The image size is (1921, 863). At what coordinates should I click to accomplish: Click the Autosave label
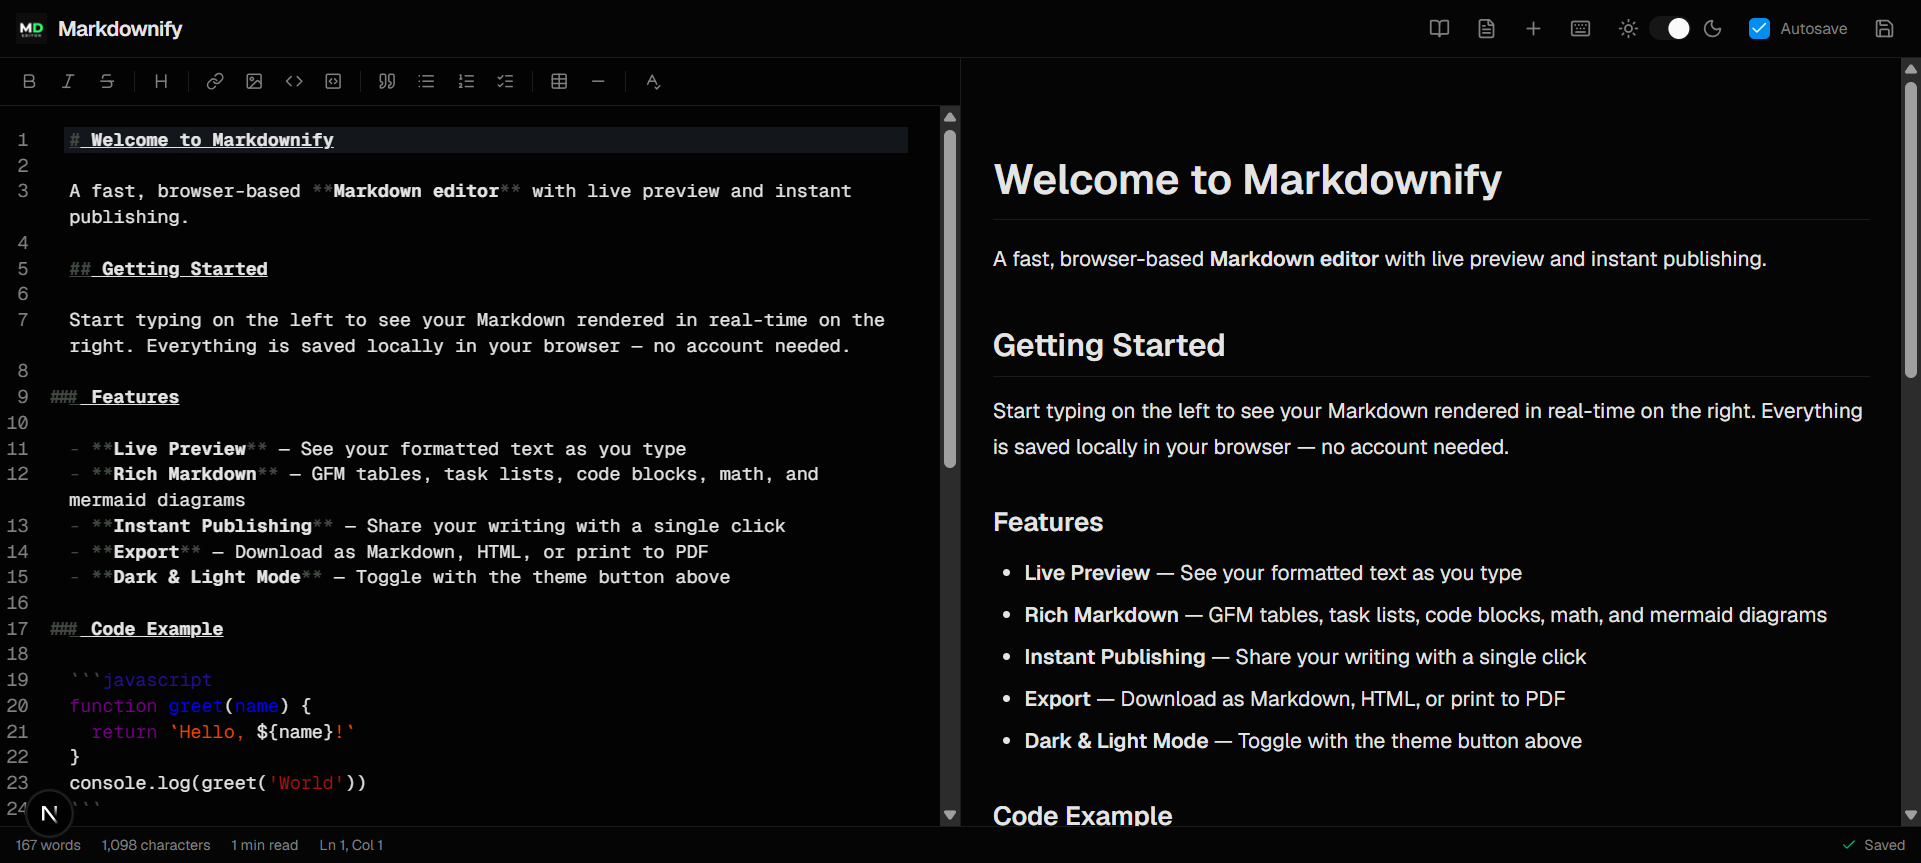point(1813,29)
